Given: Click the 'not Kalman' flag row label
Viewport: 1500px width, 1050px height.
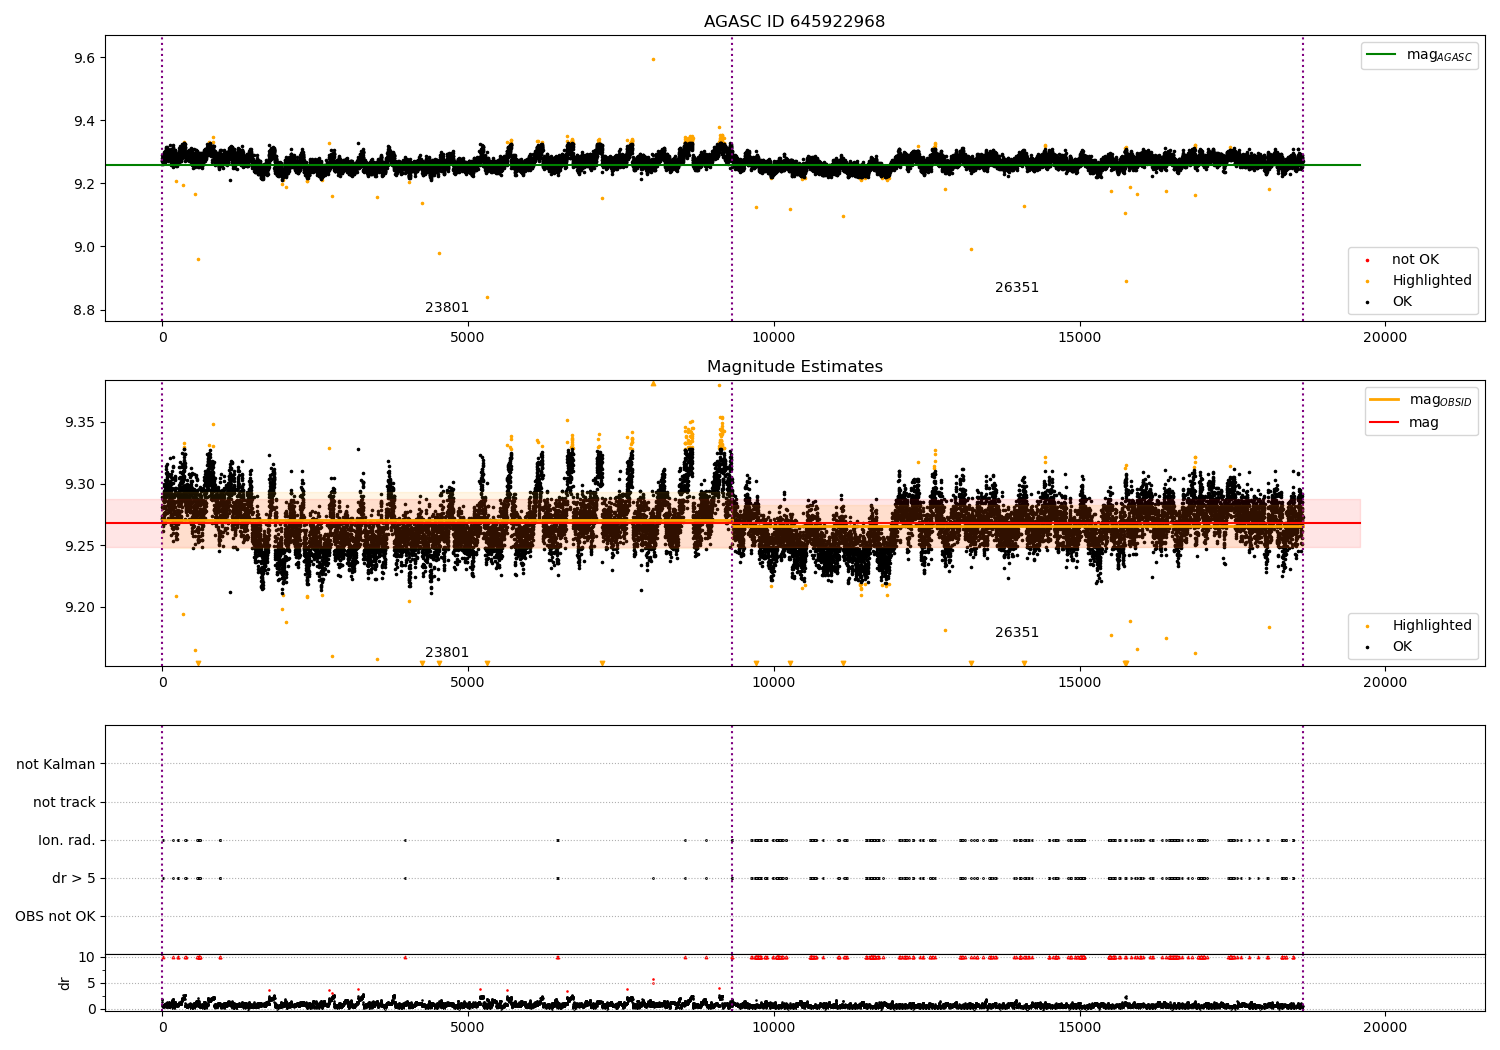Looking at the screenshot, I should click(x=56, y=765).
